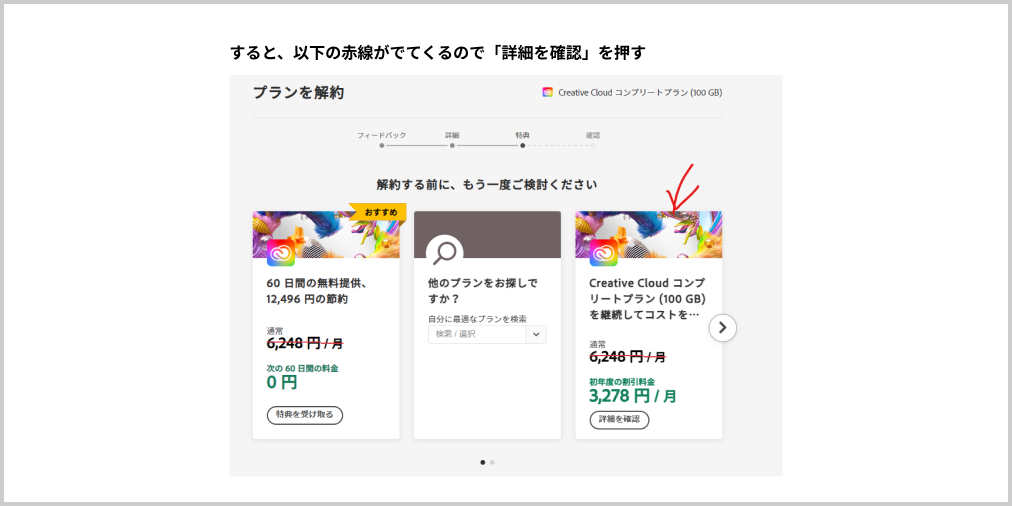Viewport: 1012px width, 506px height.
Task: Click the 特典を受け取る button
Action: click(305, 415)
